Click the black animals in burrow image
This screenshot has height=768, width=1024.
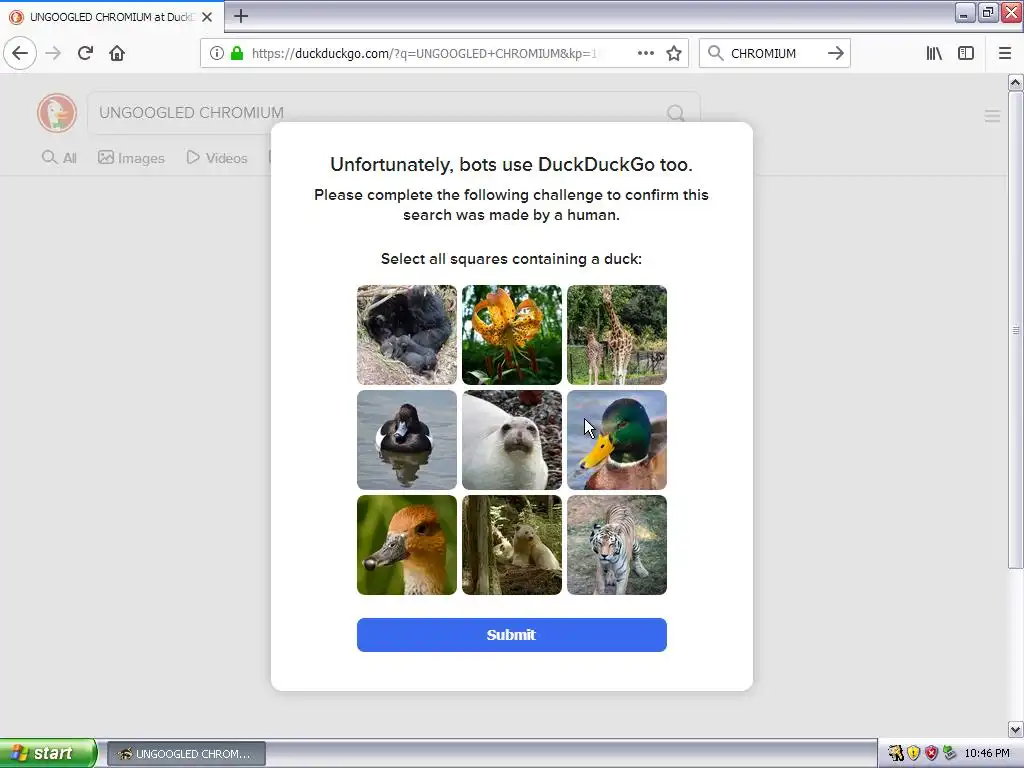[407, 335]
